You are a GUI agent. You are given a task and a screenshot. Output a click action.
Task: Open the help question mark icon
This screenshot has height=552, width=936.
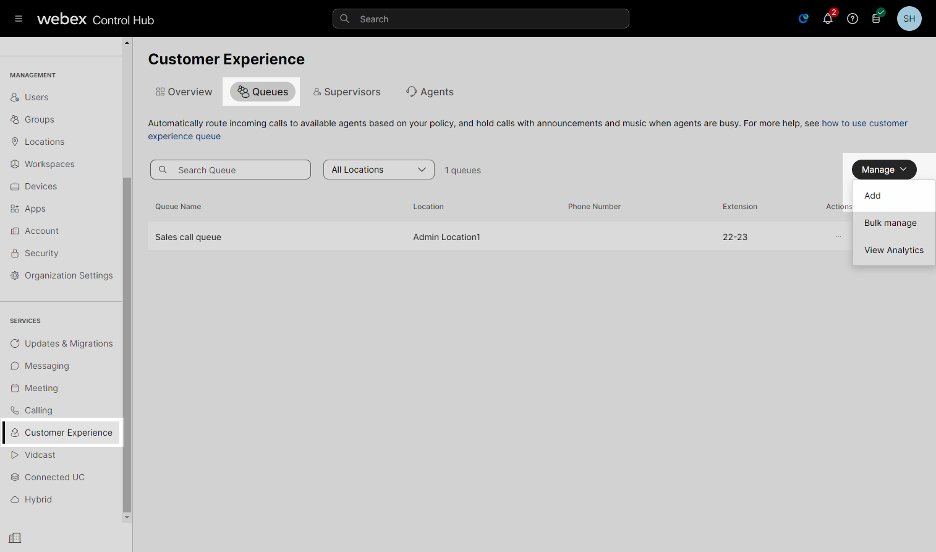click(852, 18)
